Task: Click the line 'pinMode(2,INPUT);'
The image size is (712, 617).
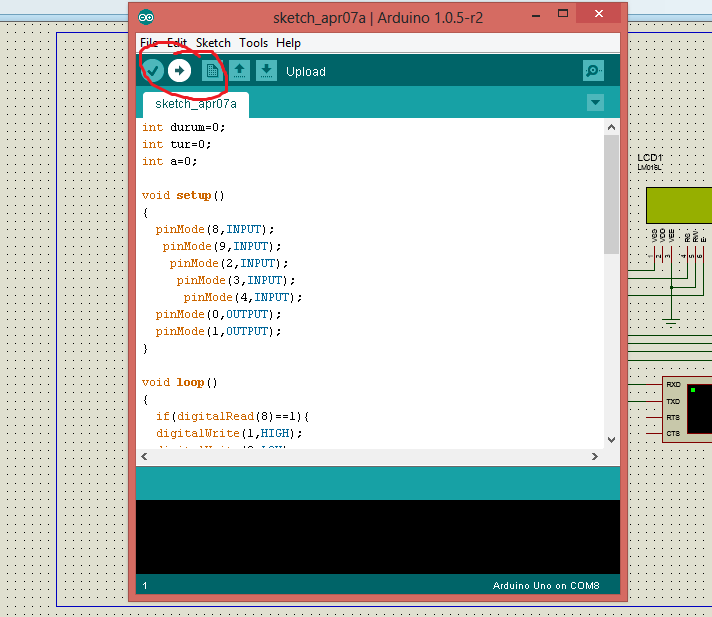Action: coord(229,264)
